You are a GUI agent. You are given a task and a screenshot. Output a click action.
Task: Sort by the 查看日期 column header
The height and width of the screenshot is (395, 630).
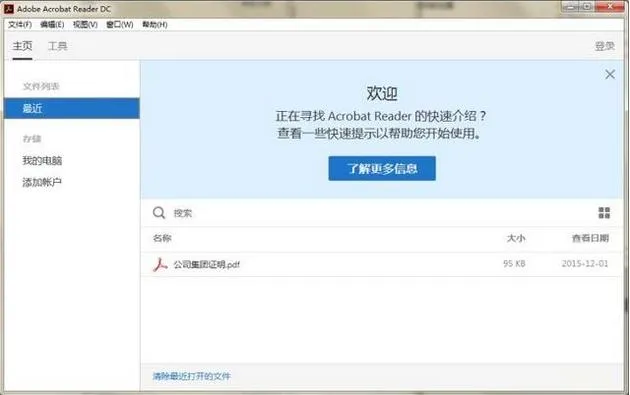click(x=590, y=238)
